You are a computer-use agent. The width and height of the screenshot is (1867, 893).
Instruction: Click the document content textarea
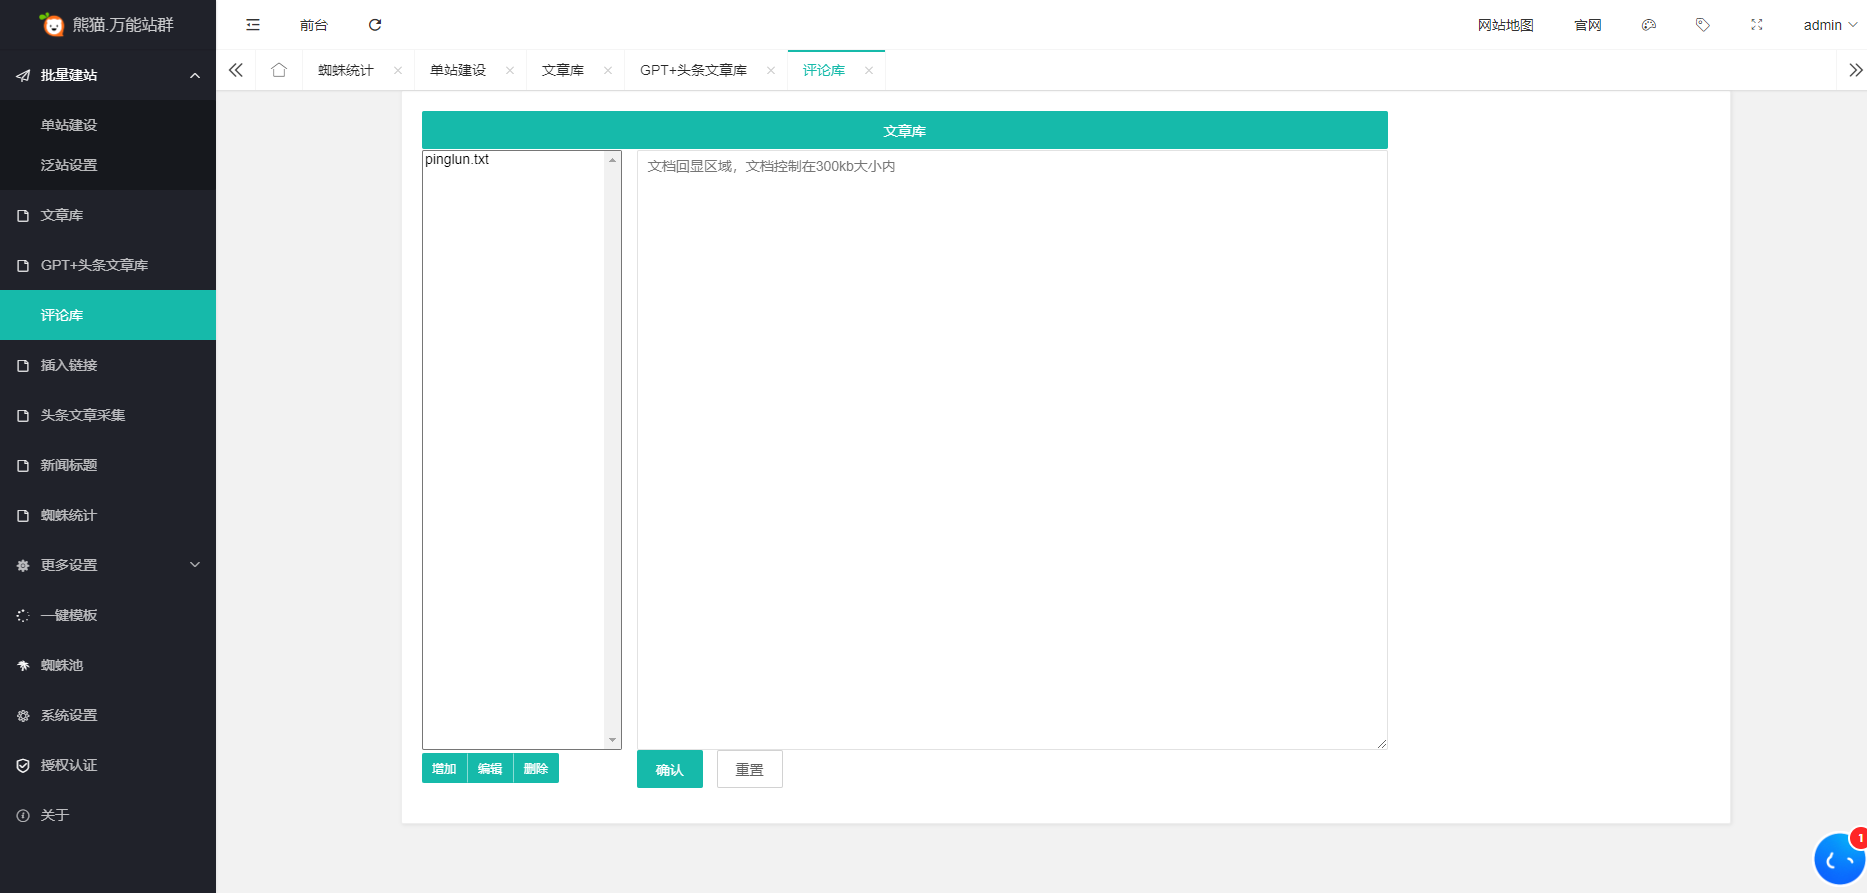[1012, 449]
